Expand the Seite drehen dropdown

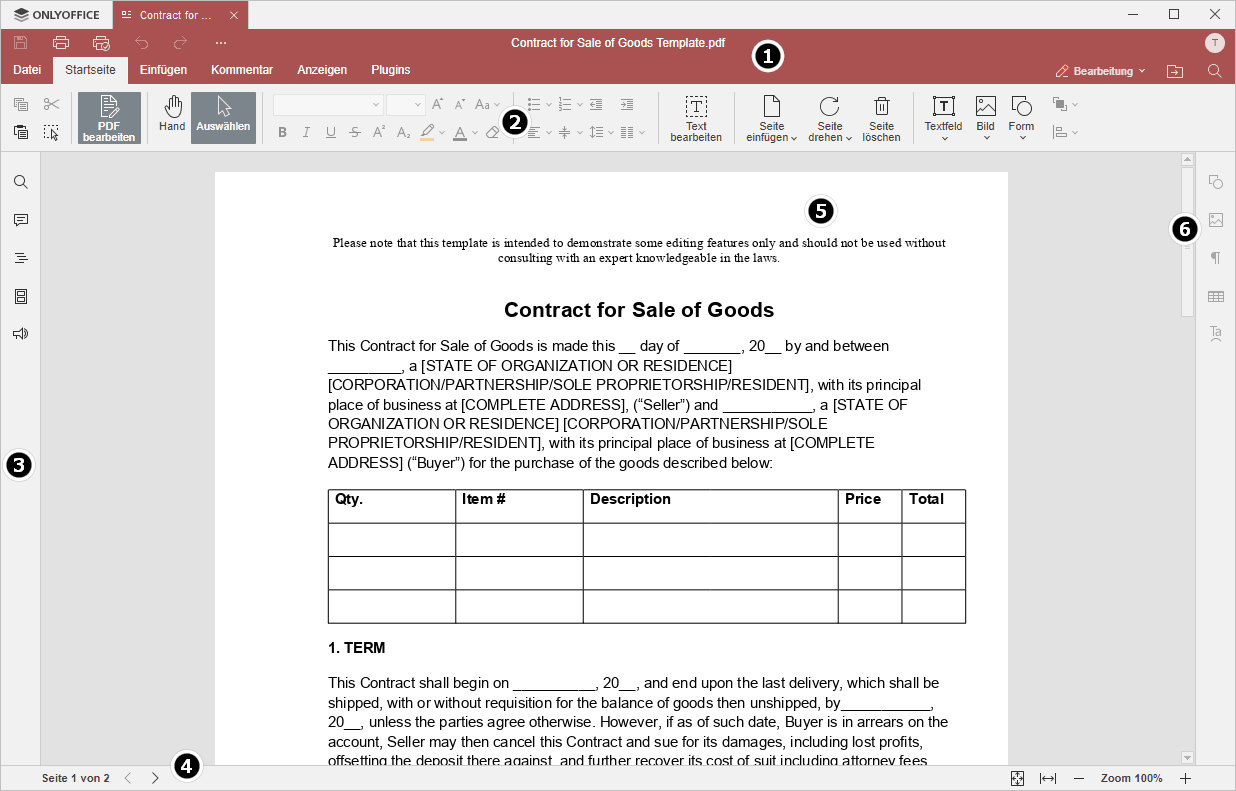coord(830,119)
